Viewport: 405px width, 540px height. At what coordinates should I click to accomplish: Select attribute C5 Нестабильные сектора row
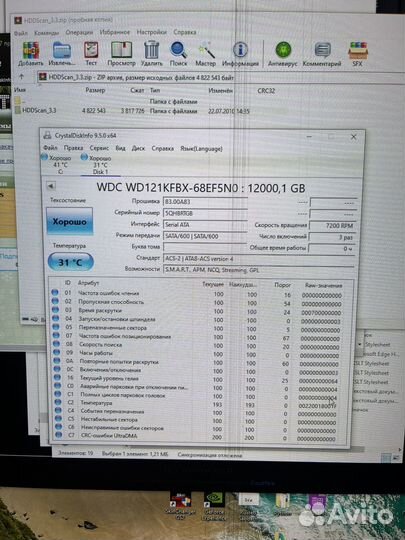click(197, 420)
